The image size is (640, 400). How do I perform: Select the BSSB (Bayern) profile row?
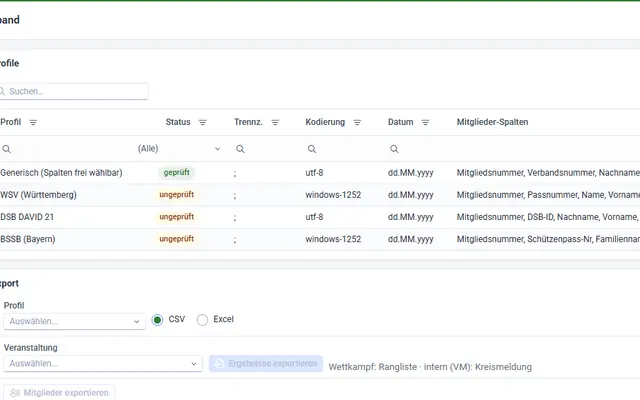click(320, 239)
